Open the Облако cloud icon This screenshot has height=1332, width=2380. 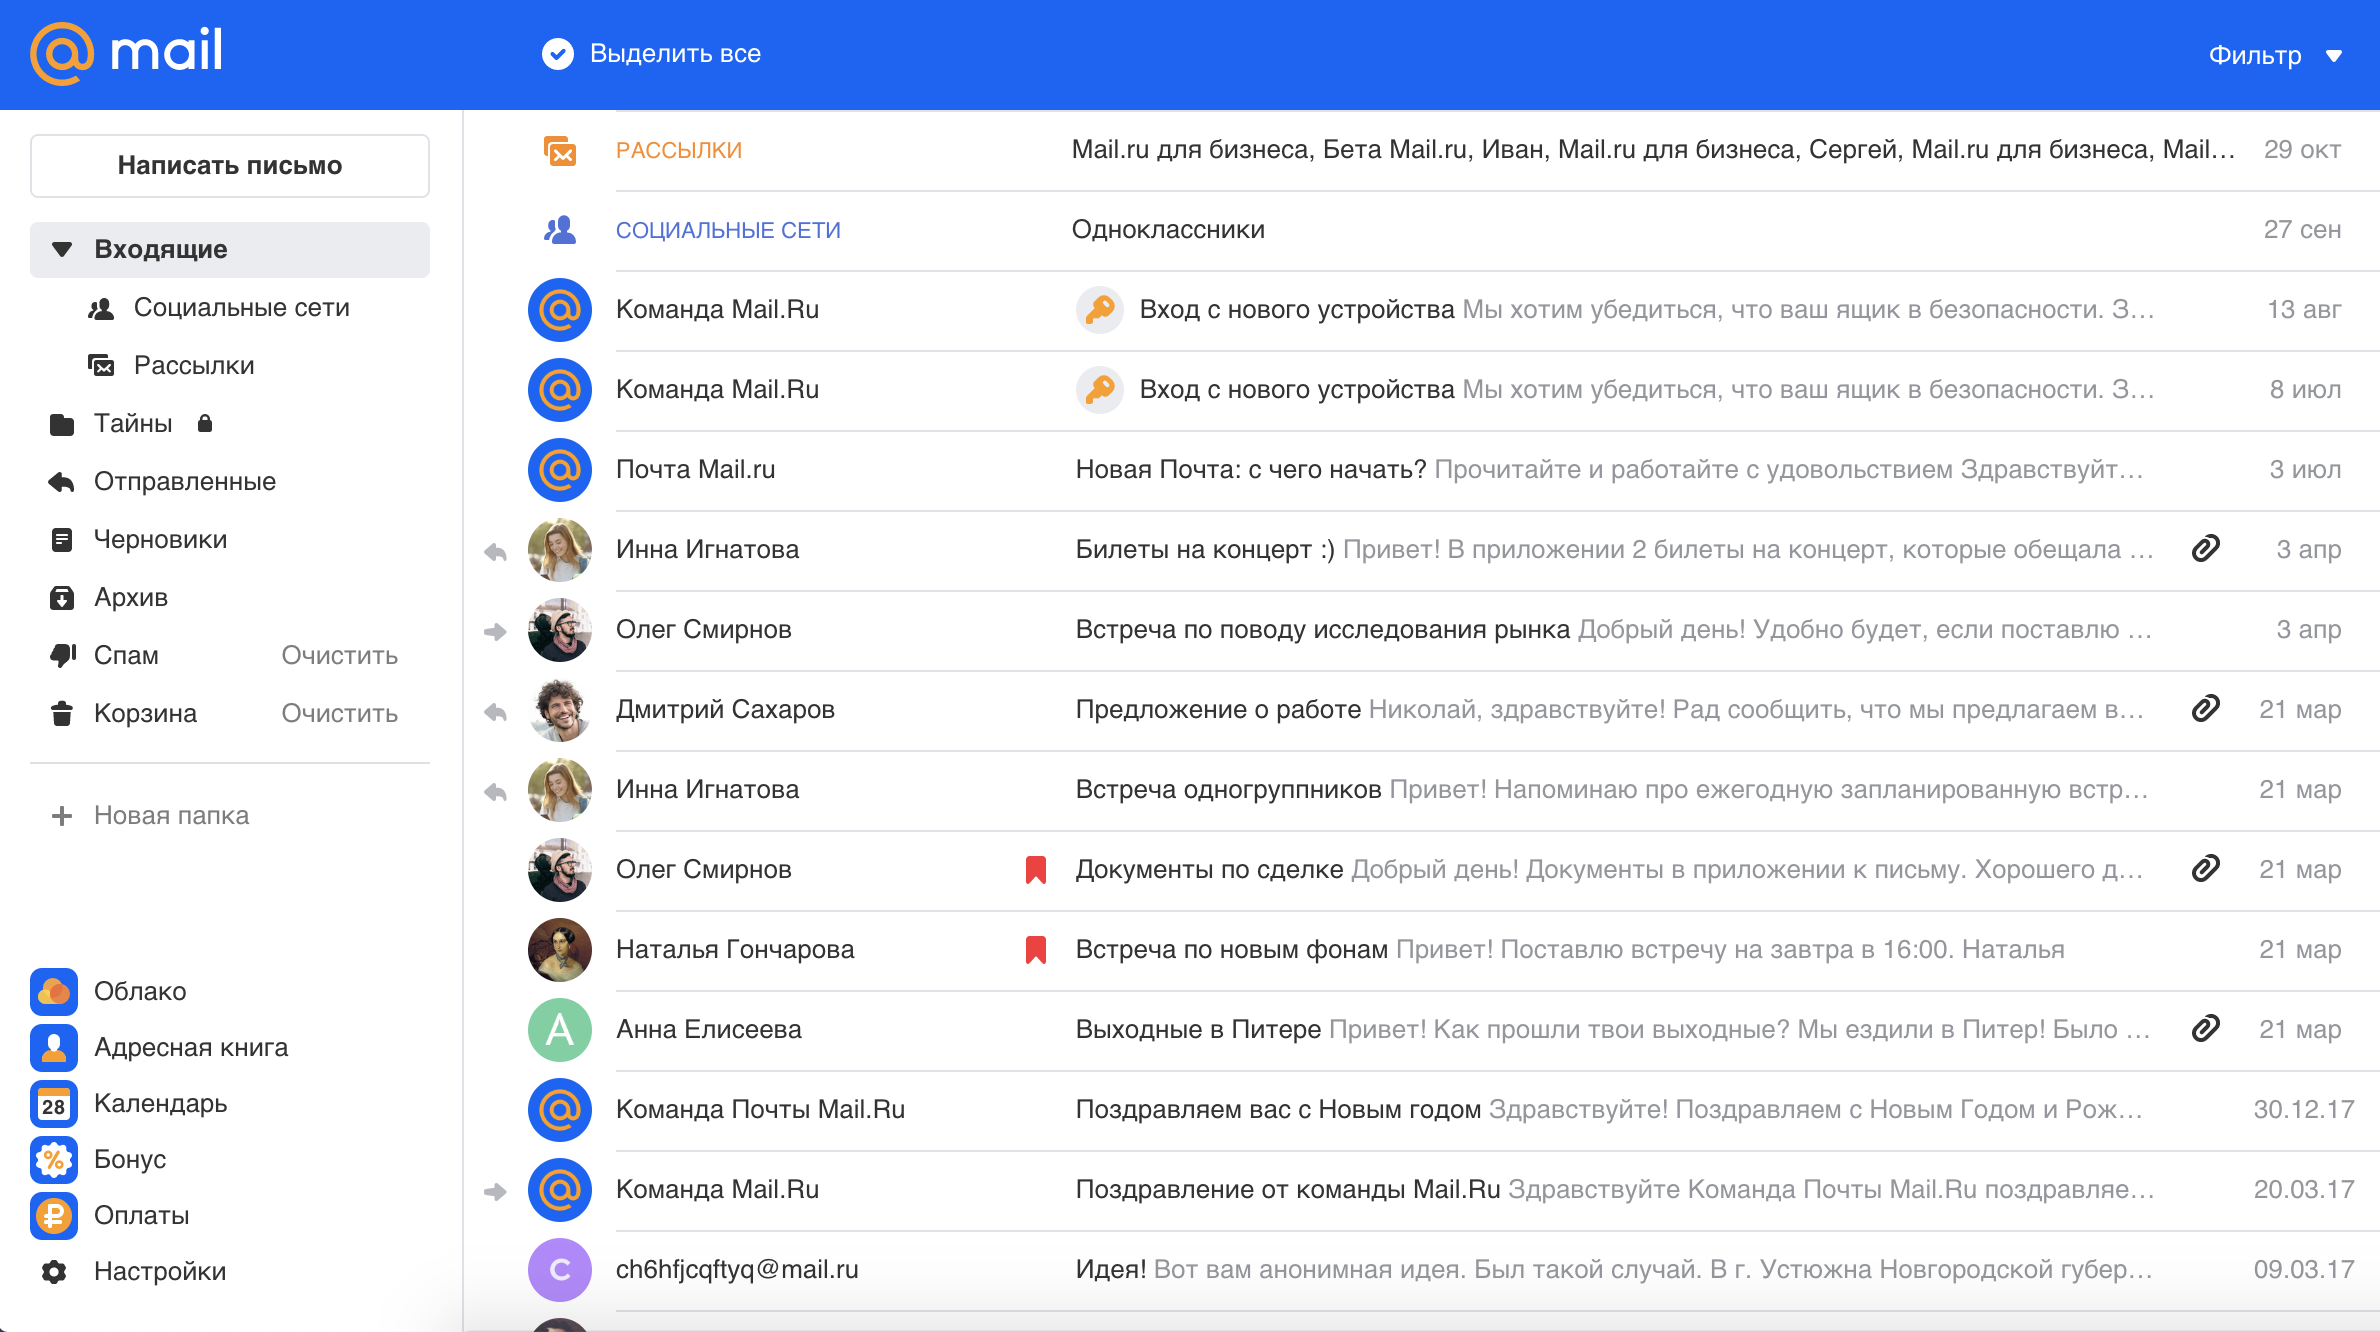click(x=54, y=991)
